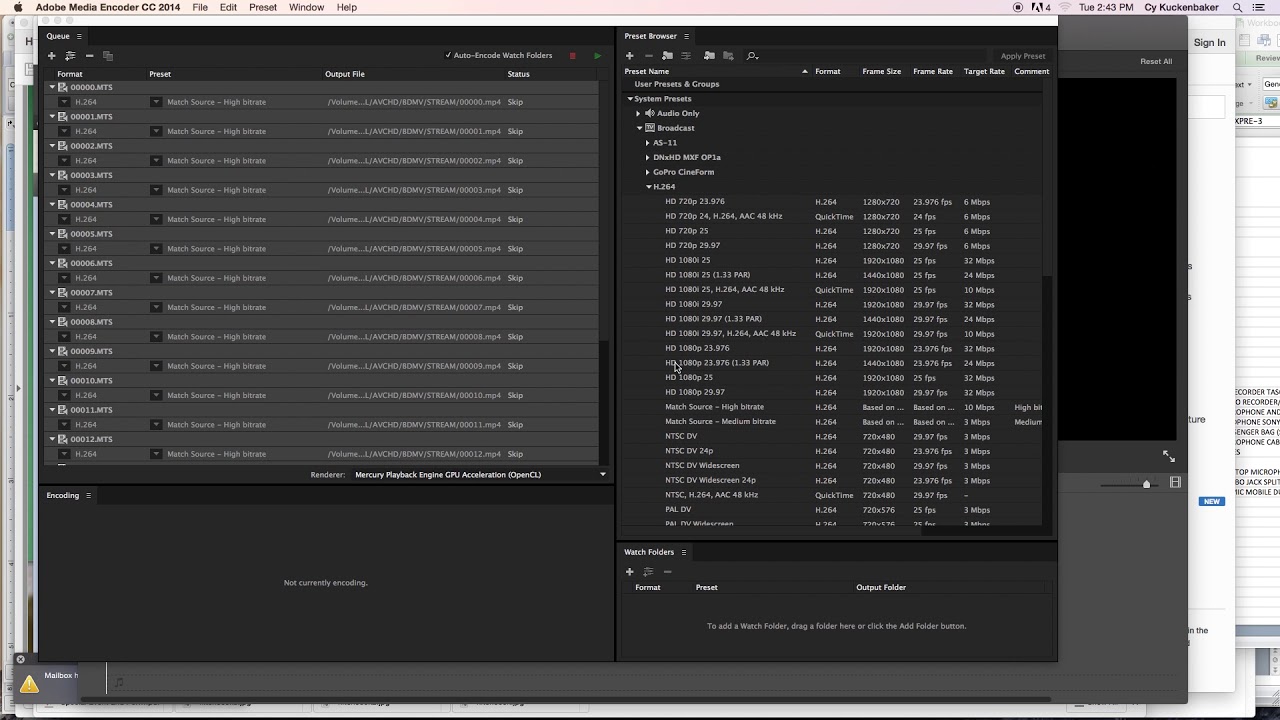Click Apply Preset button

coord(1022,56)
